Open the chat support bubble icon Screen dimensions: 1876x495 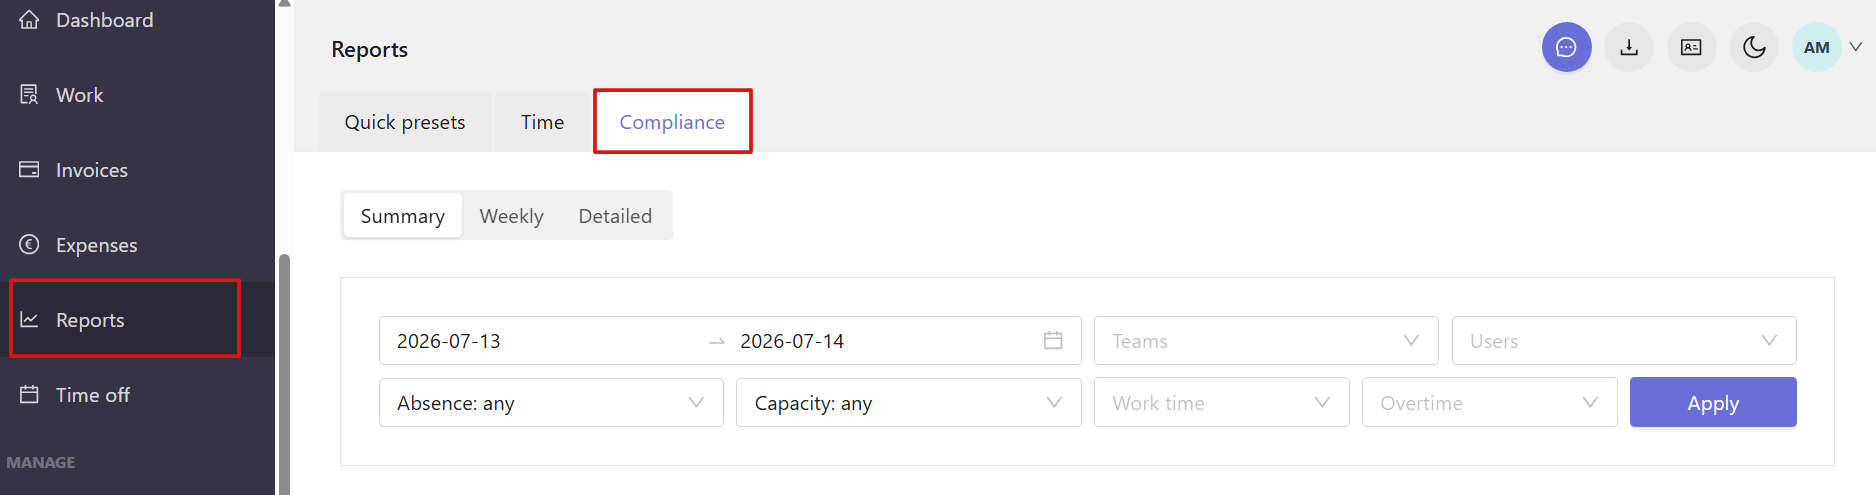(x=1566, y=47)
